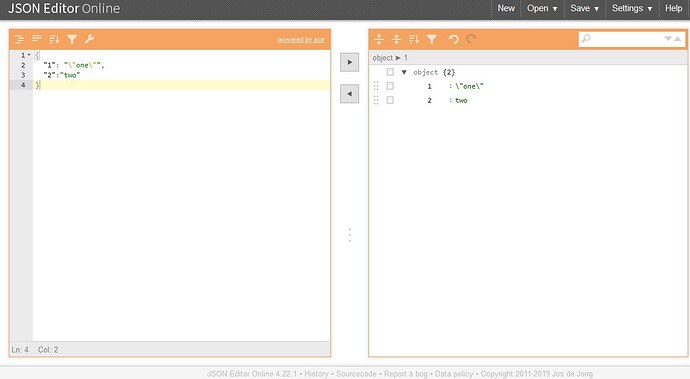The image size is (690, 379).
Task: Sort contents in left code editor
Action: pyautogui.click(x=54, y=39)
